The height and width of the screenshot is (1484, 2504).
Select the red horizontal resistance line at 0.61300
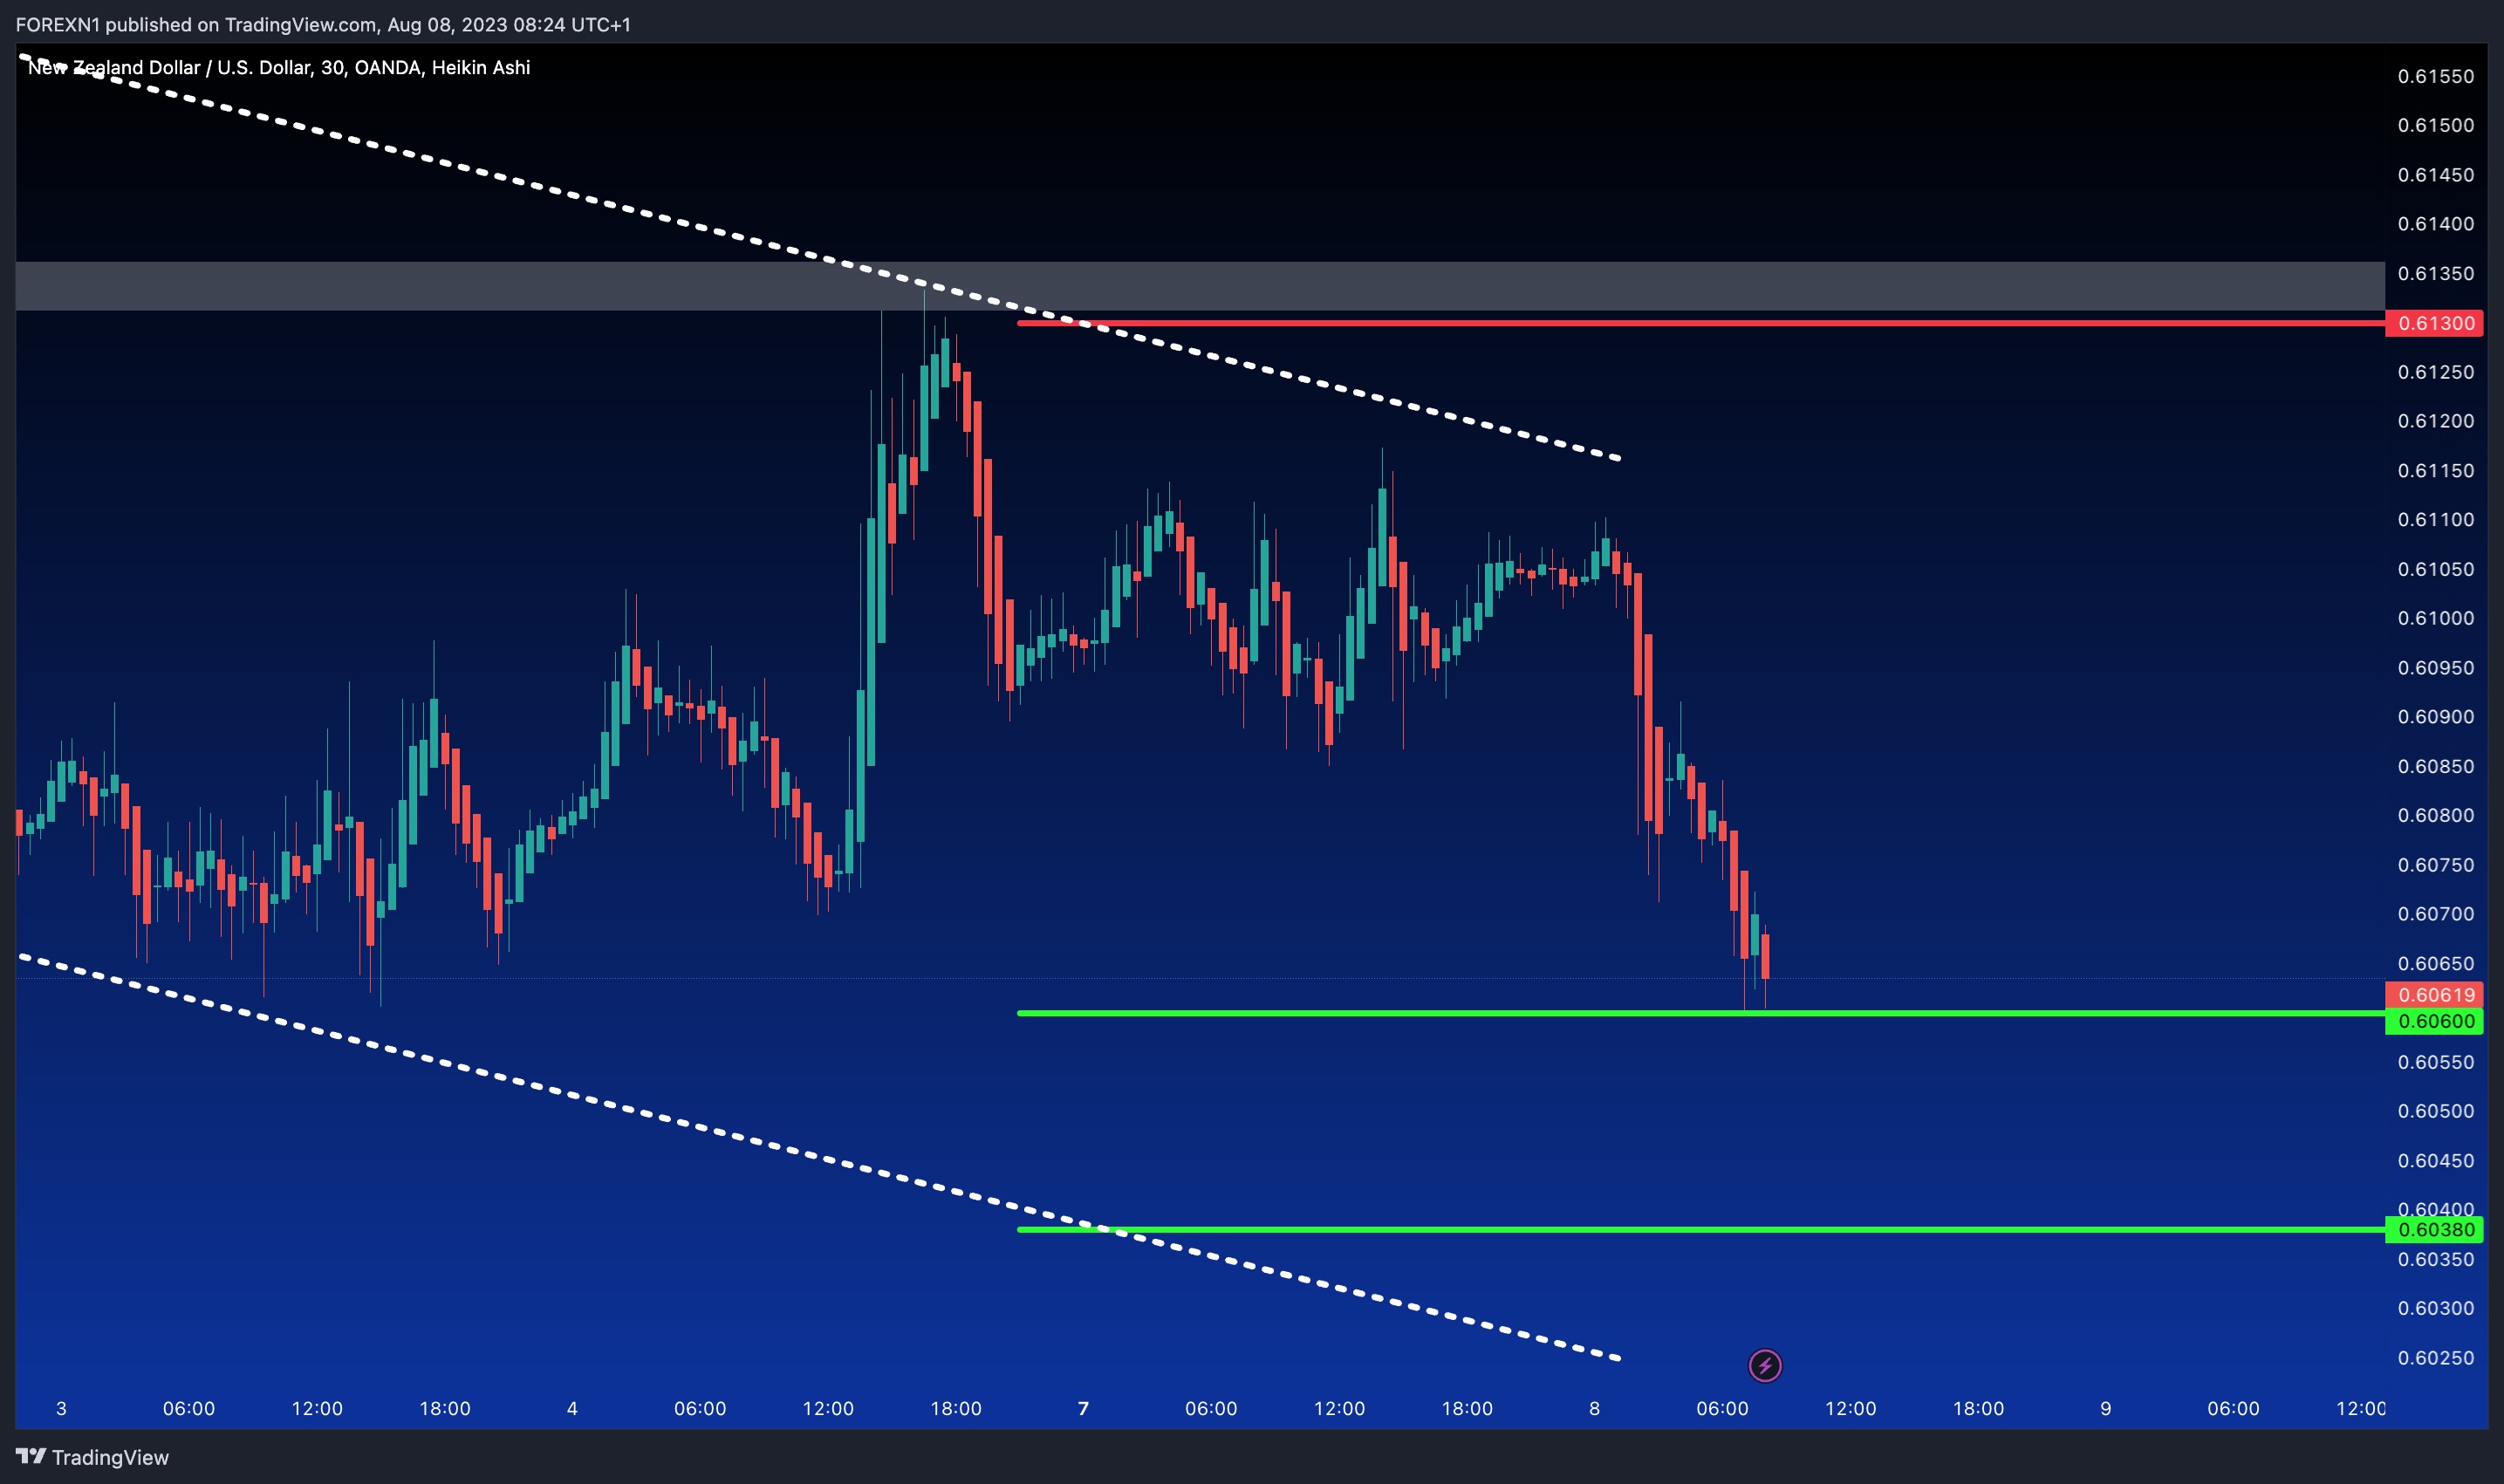tap(1700, 323)
